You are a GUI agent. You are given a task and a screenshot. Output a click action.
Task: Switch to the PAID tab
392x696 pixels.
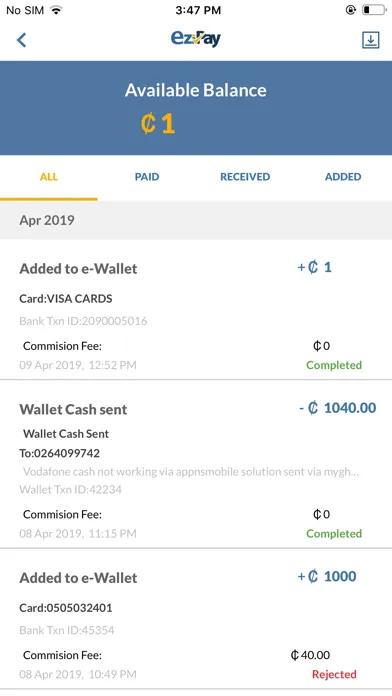click(147, 177)
